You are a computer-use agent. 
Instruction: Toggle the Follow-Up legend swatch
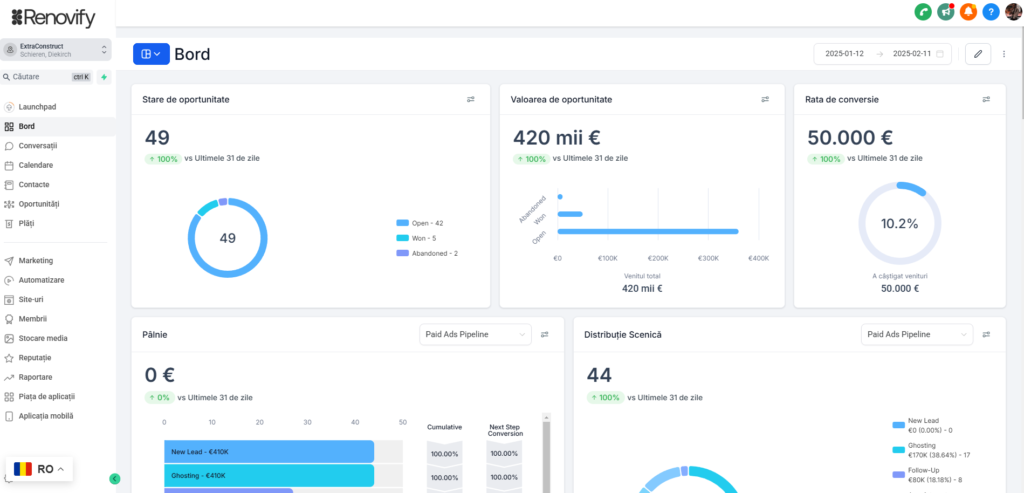pos(899,474)
